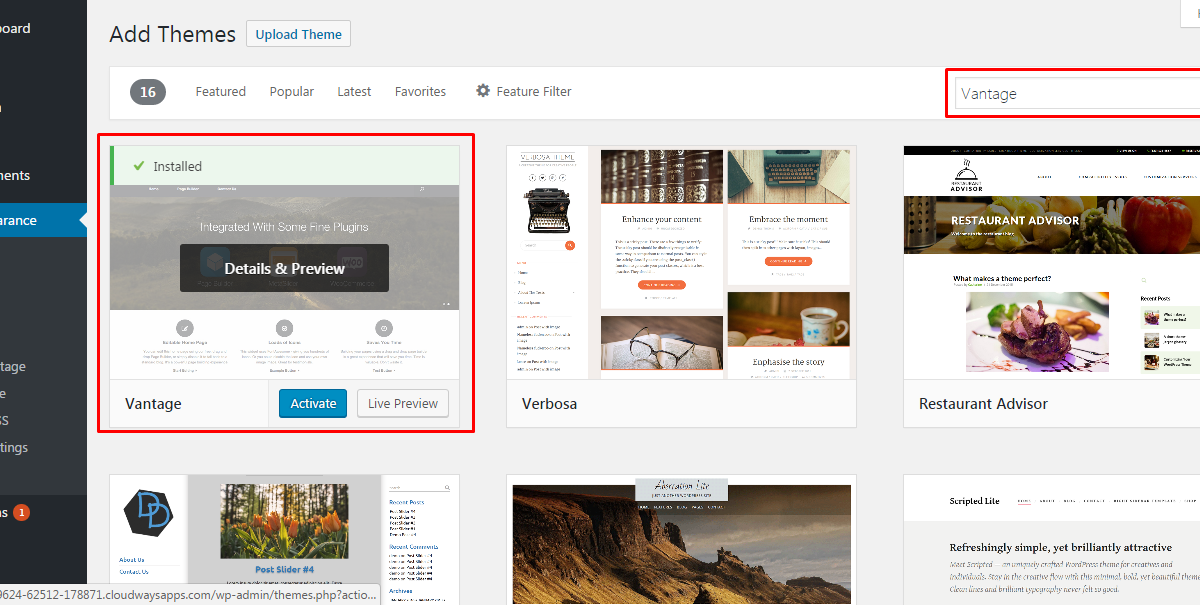Switch to the Popular themes tab
Screen dimensions: 1200x605
[x=292, y=91]
